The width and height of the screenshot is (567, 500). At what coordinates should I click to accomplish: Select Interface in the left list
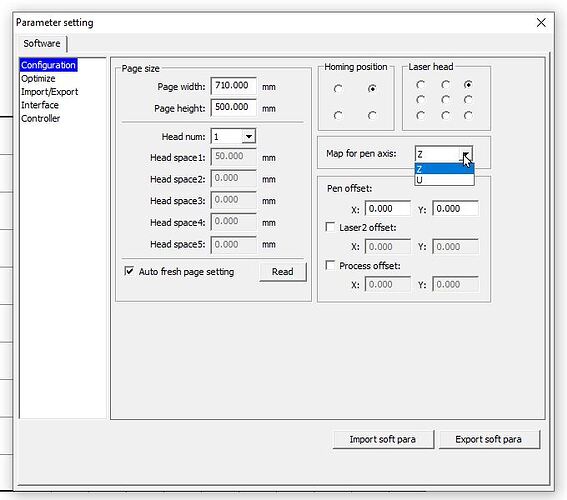39,105
